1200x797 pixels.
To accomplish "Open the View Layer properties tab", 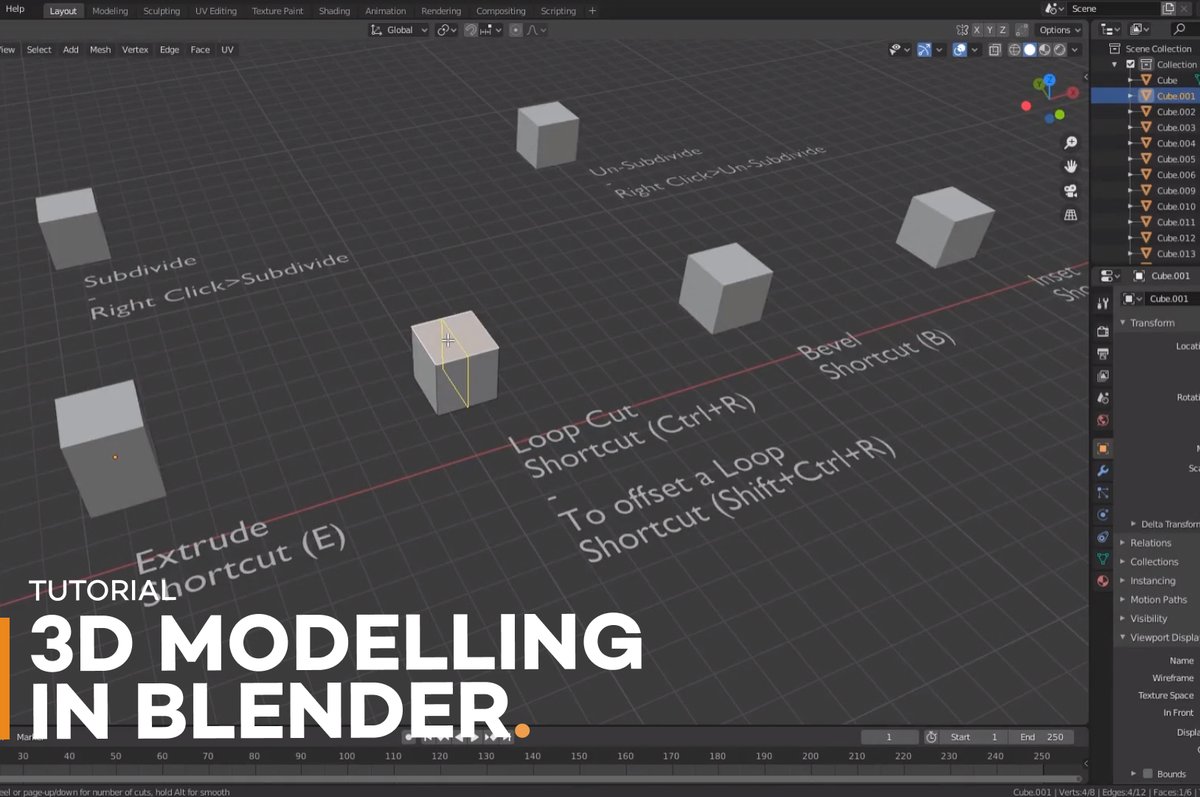I will [1103, 376].
